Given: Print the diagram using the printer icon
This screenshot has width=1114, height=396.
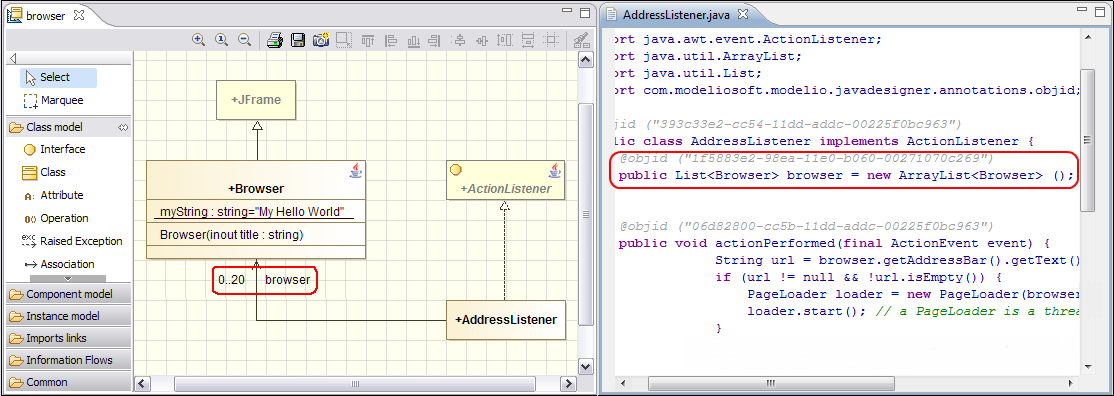Looking at the screenshot, I should point(276,40).
